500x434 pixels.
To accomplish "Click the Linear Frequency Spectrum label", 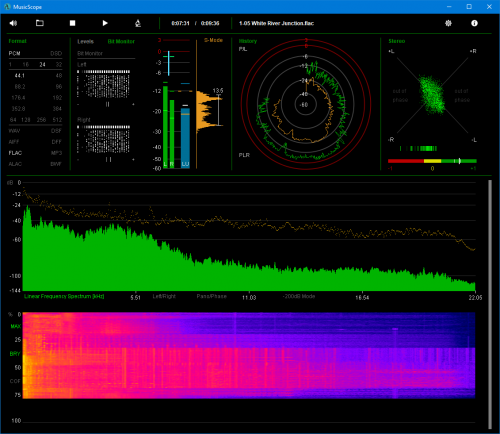I will coord(64,296).
